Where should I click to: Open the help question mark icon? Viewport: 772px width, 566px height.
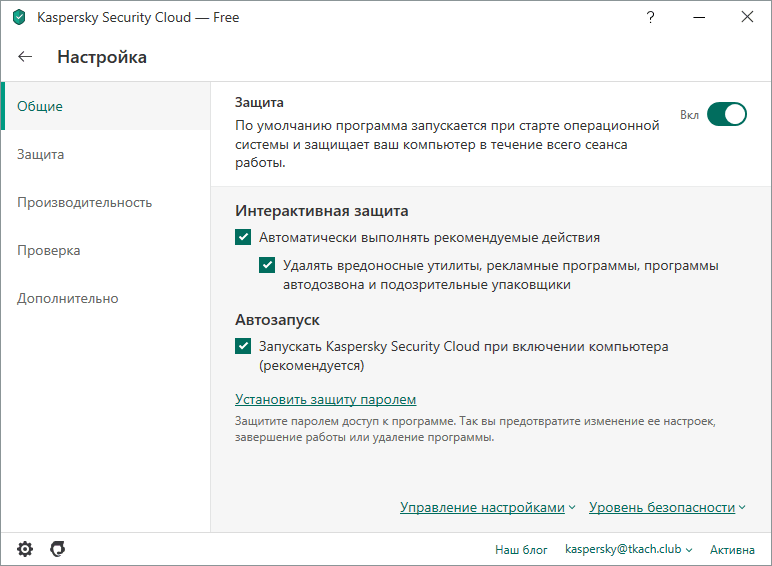[x=650, y=17]
